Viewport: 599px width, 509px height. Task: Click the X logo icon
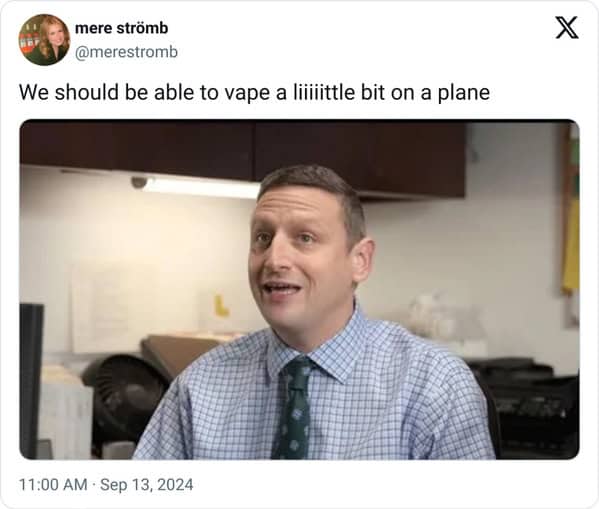point(567,28)
